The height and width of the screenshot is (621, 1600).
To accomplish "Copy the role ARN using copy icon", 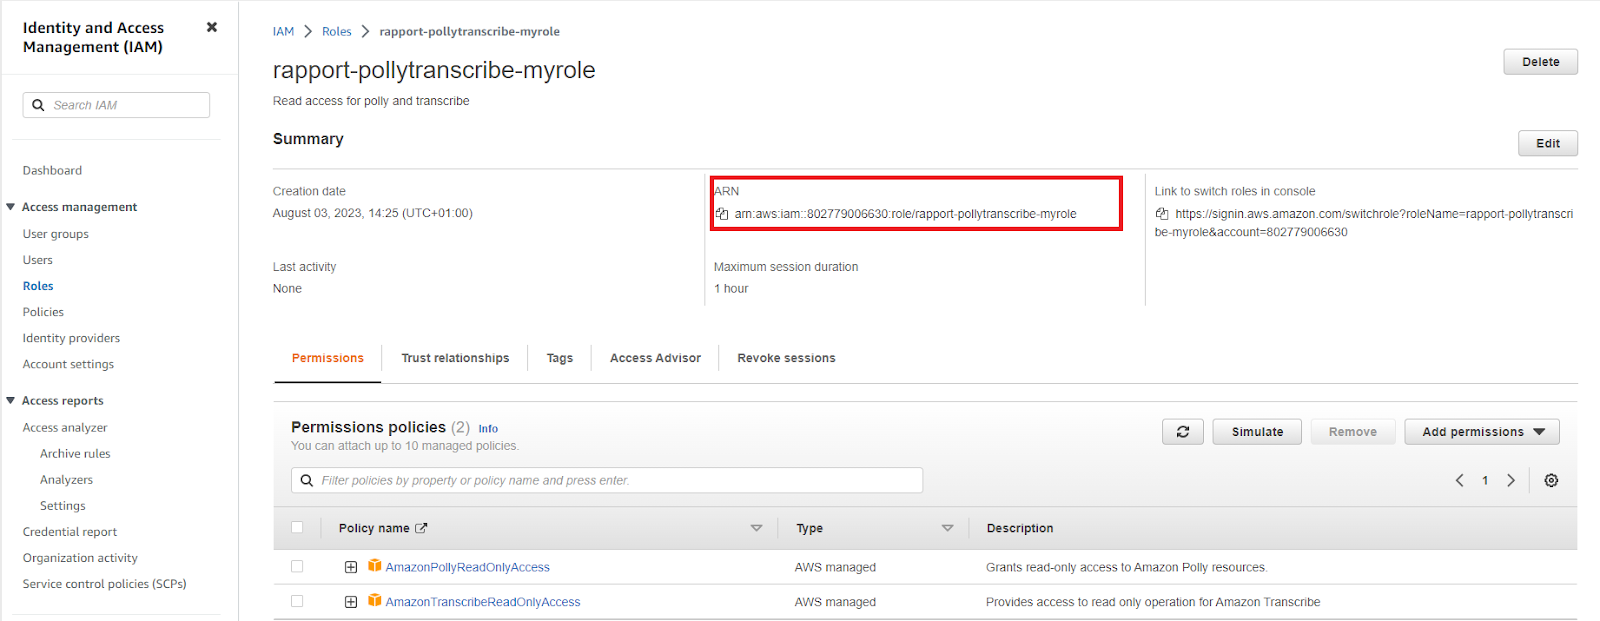I will pos(721,214).
